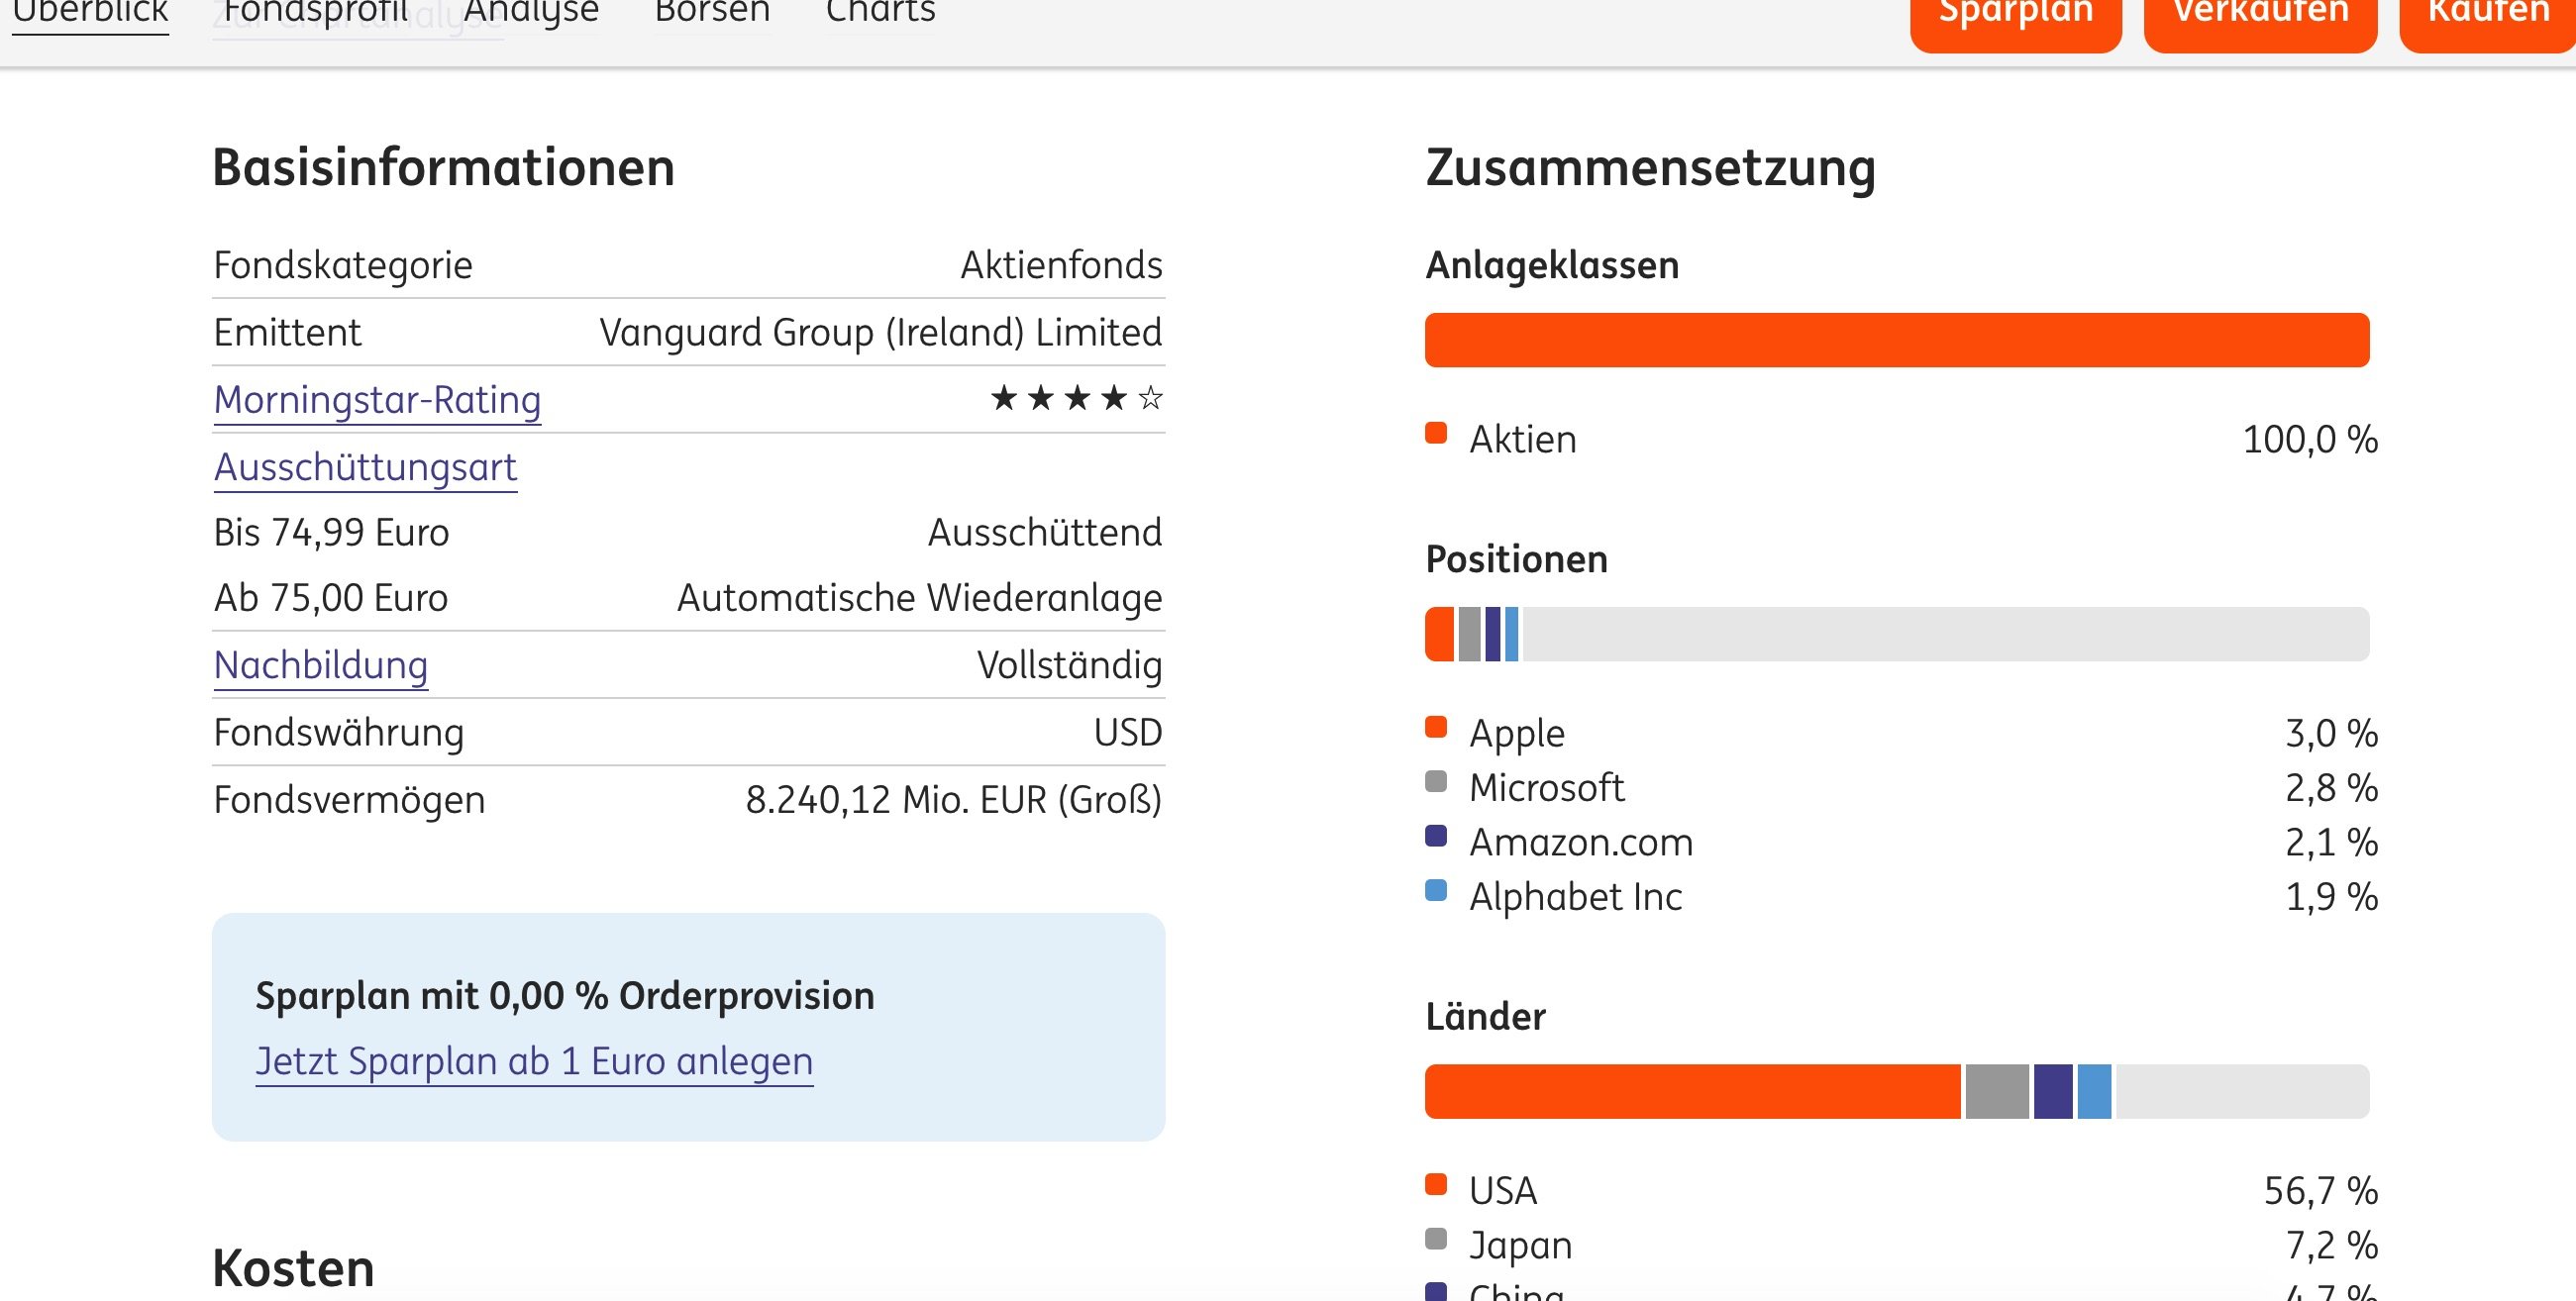Click the orange Apple legend marker
The width and height of the screenshot is (2576, 1301).
[1436, 728]
